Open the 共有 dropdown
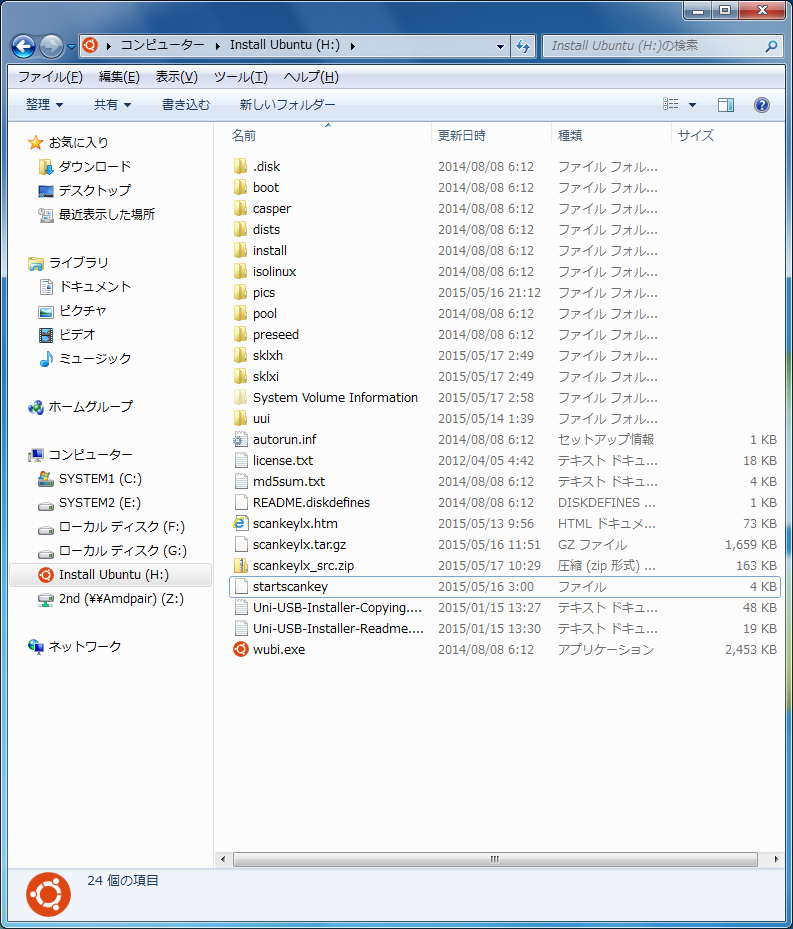 click(112, 105)
